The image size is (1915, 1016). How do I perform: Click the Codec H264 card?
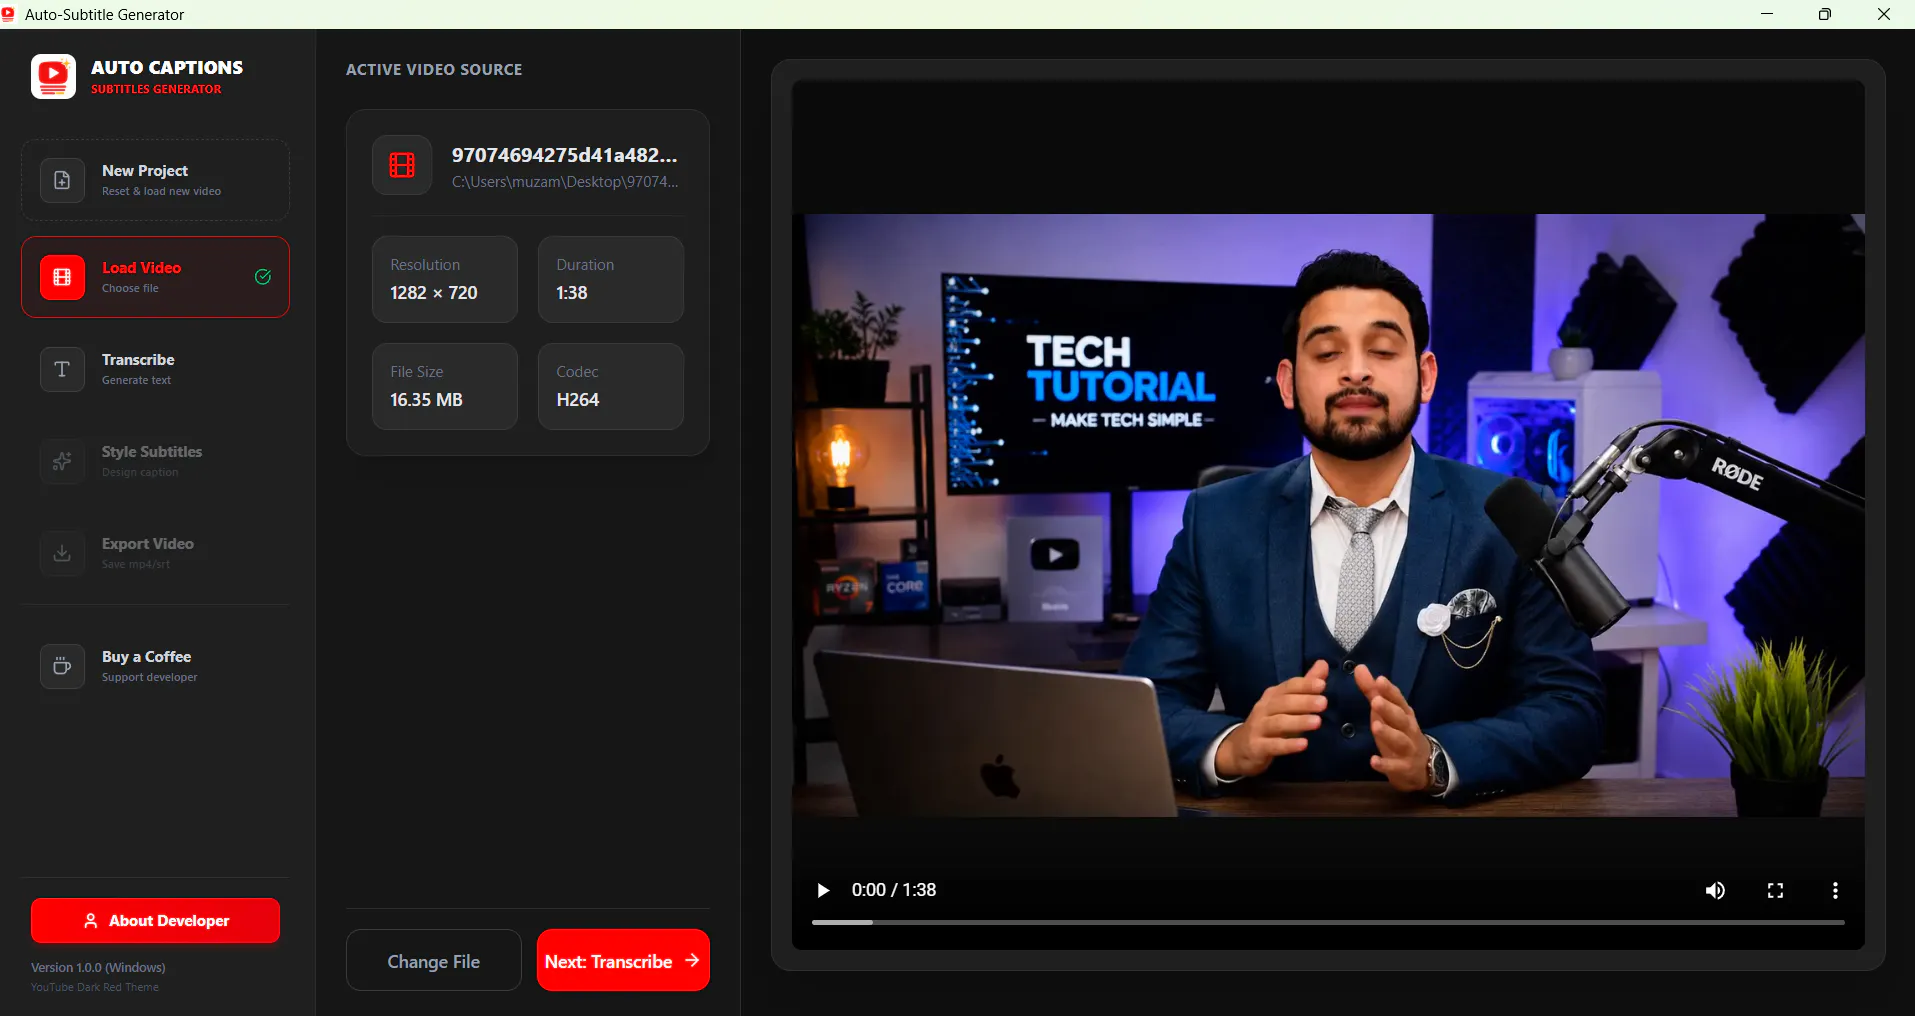[611, 386]
